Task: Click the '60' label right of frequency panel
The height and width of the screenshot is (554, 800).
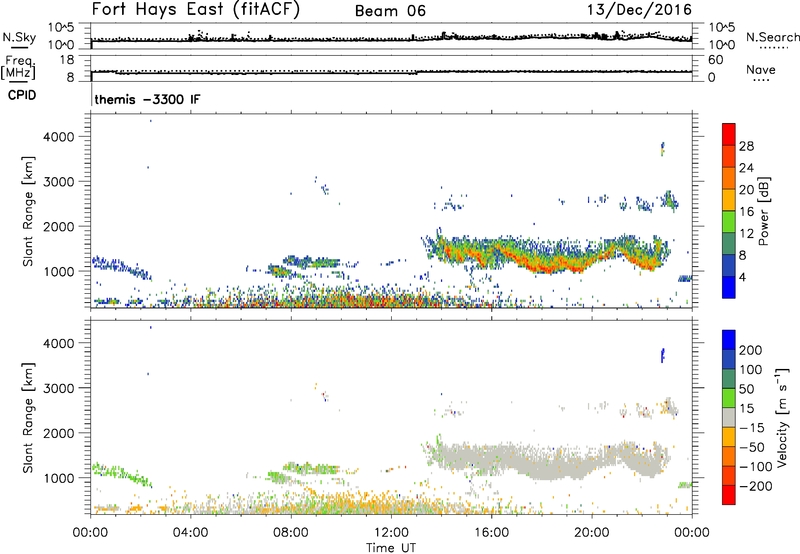Action: coord(716,60)
